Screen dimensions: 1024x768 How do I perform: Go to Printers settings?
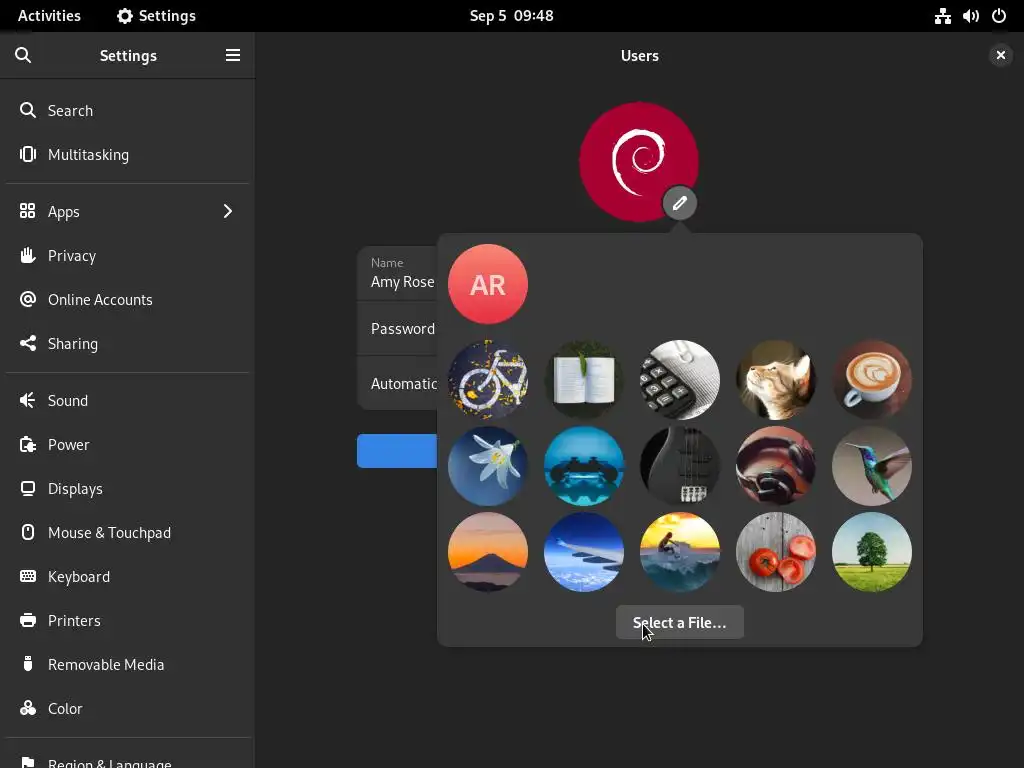pos(127,620)
